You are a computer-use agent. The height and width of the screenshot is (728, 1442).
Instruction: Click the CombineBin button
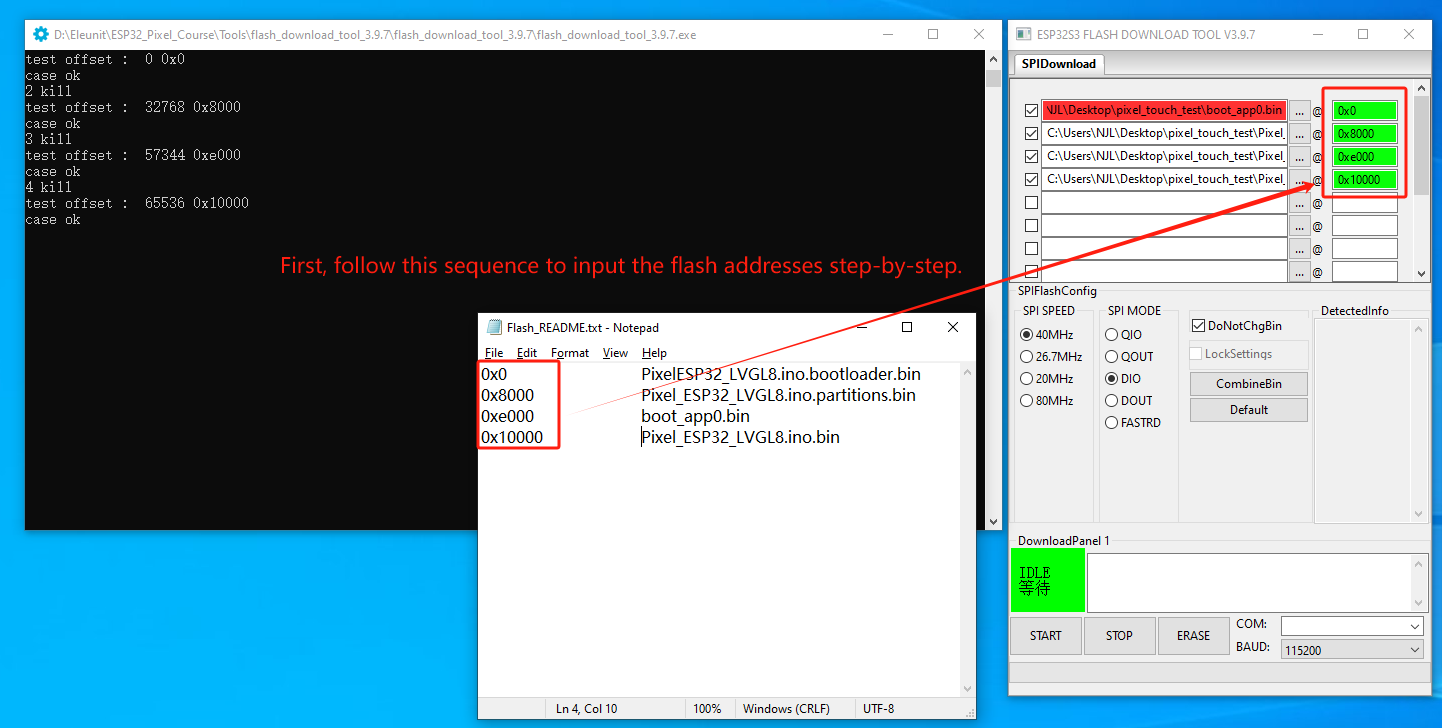[x=1248, y=384]
